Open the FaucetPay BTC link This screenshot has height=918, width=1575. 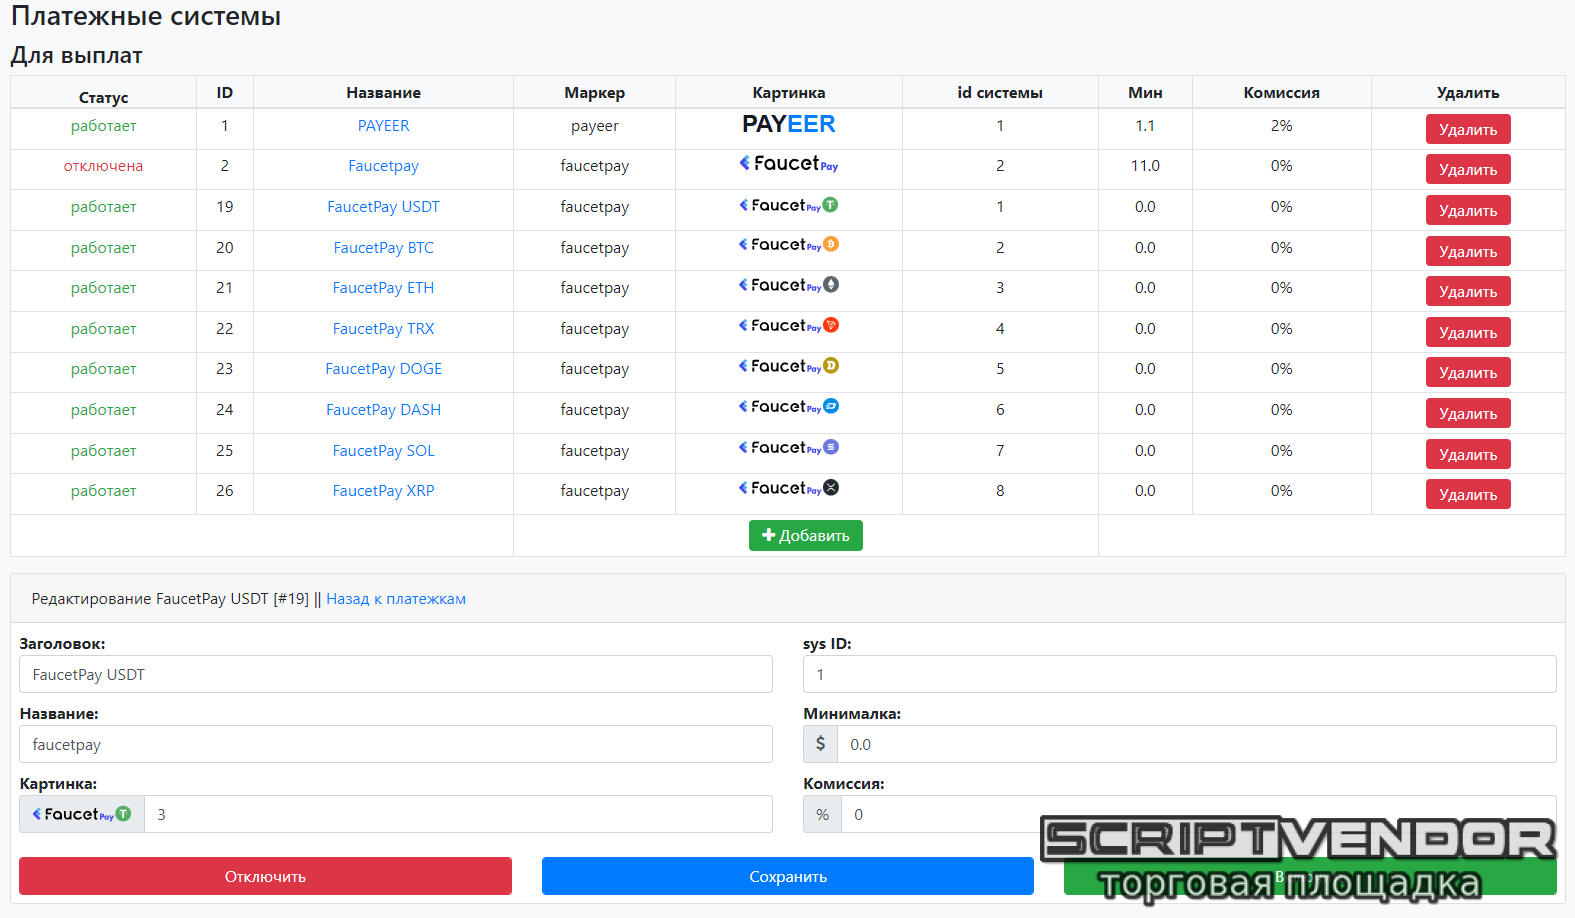(384, 248)
